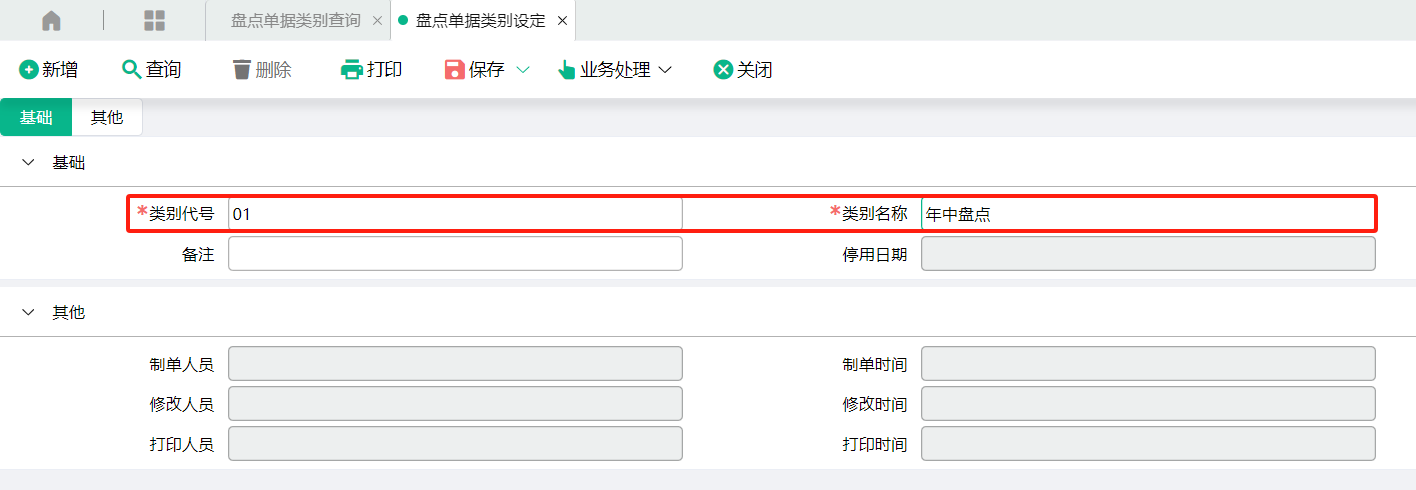Open the app grid menu icon
The width and height of the screenshot is (1416, 490).
coord(155,20)
